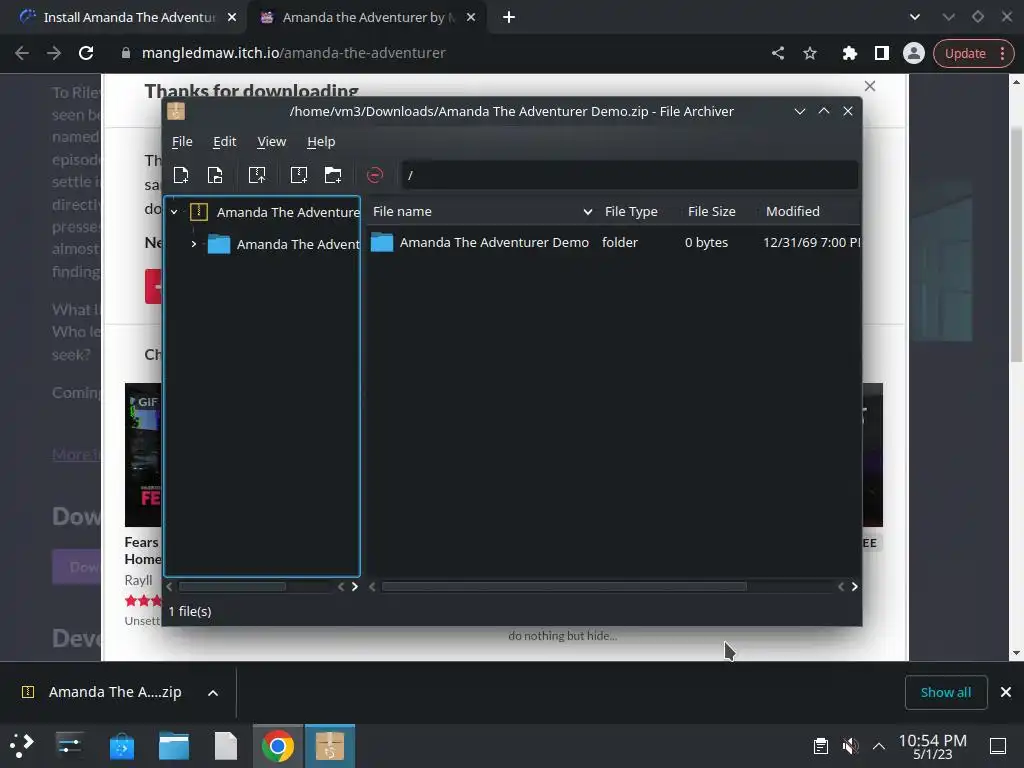Open a new Chrome tab
This screenshot has width=1024, height=768.
click(509, 18)
